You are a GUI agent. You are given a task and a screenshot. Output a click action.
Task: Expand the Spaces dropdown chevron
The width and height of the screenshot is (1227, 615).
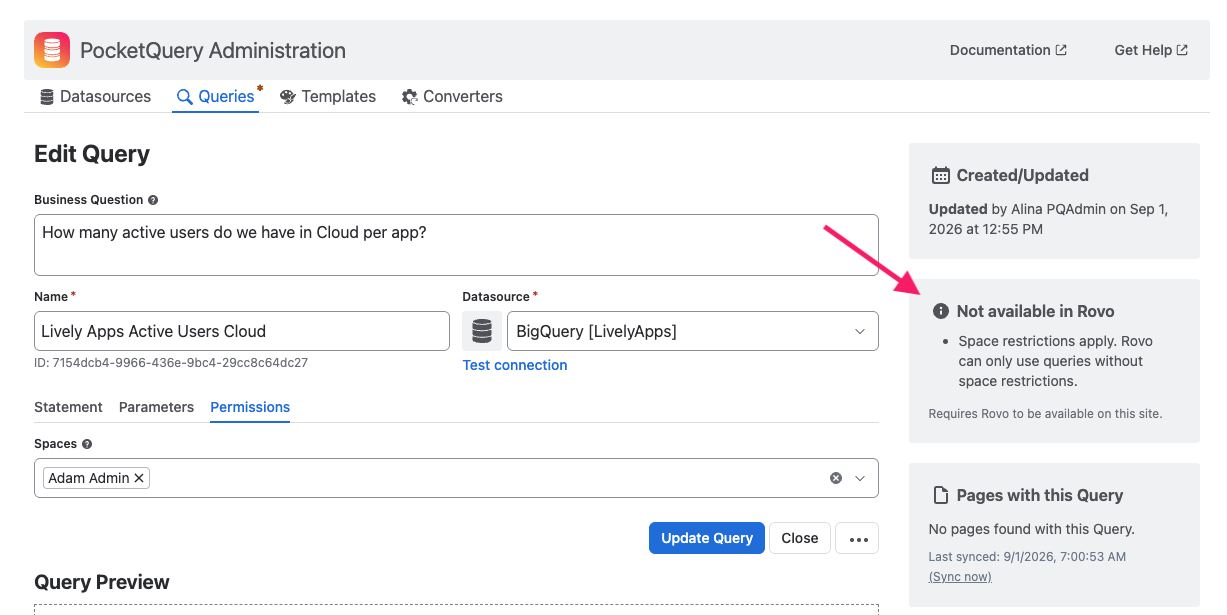(x=860, y=478)
